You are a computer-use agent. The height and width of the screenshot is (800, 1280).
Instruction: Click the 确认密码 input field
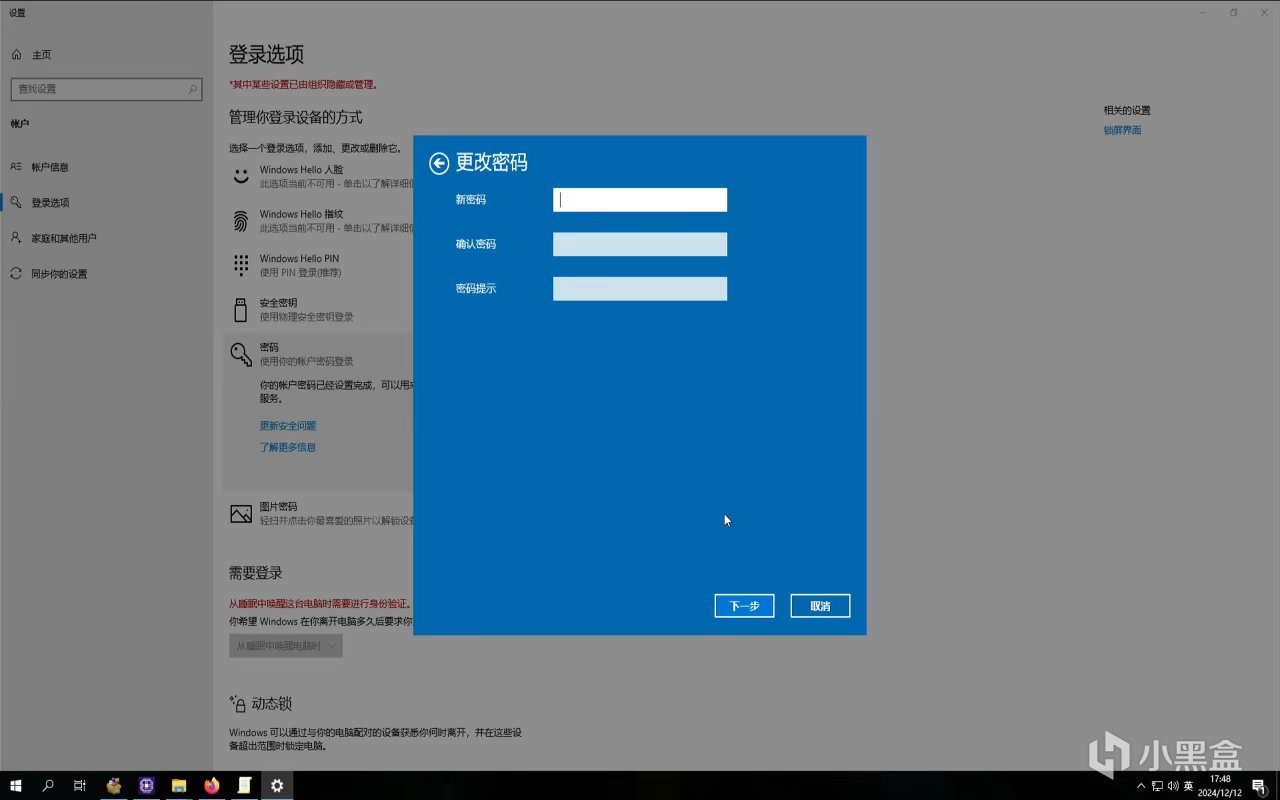[640, 244]
